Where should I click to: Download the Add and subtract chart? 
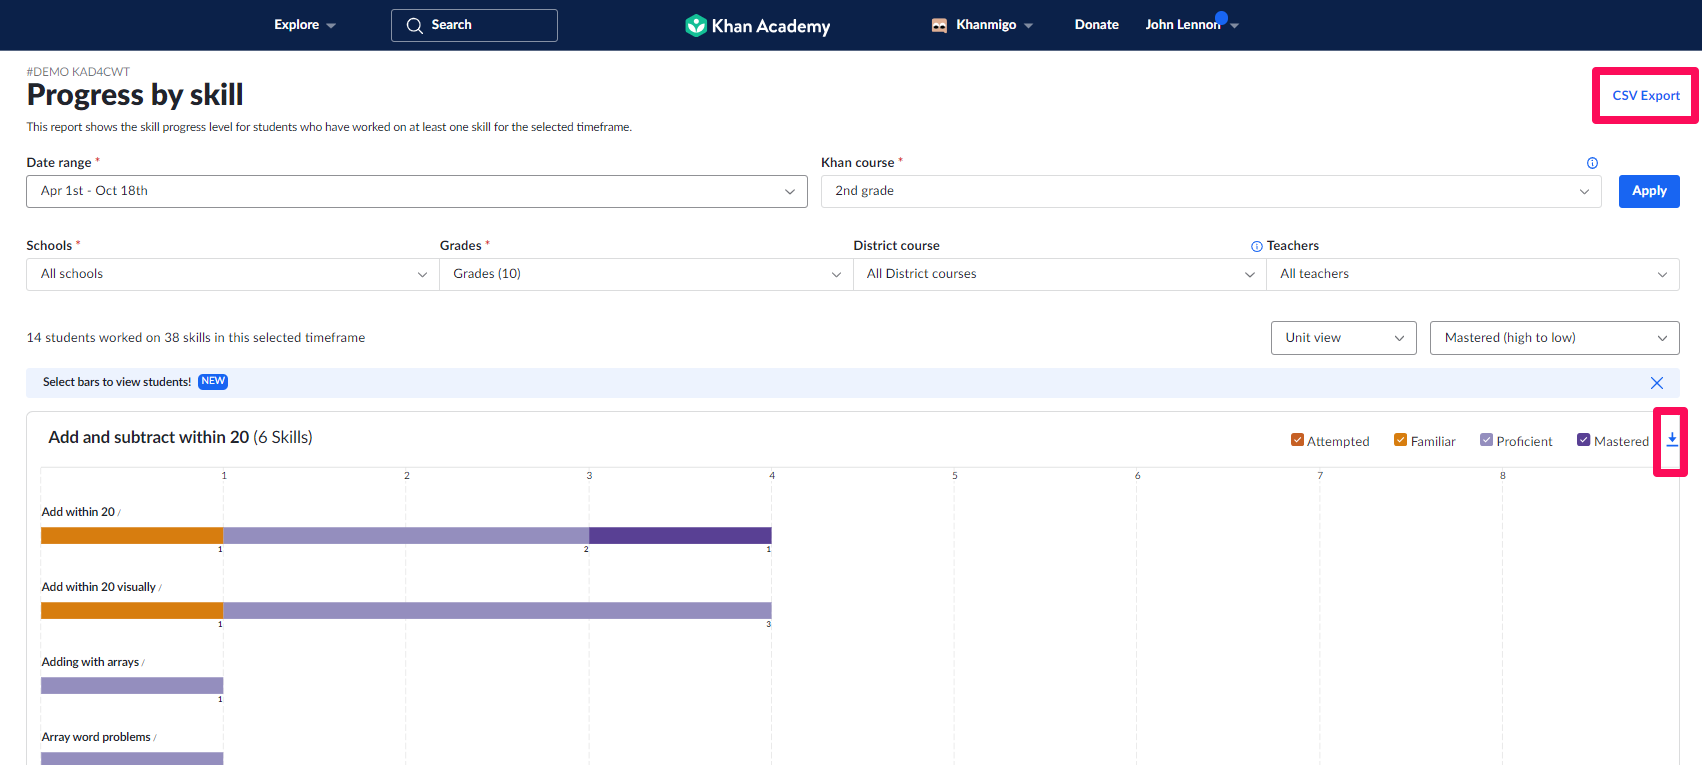coord(1672,440)
